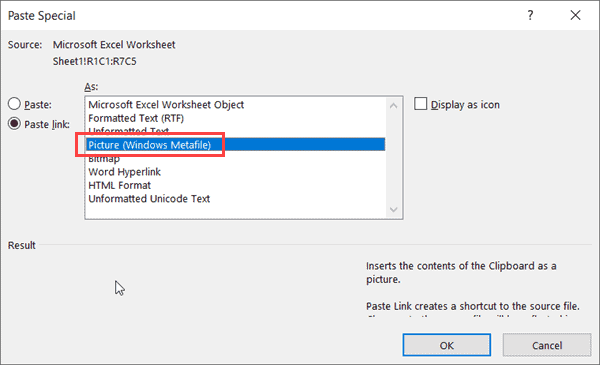Viewport: 600px width, 365px height.
Task: Click the Help question mark icon
Action: click(530, 15)
